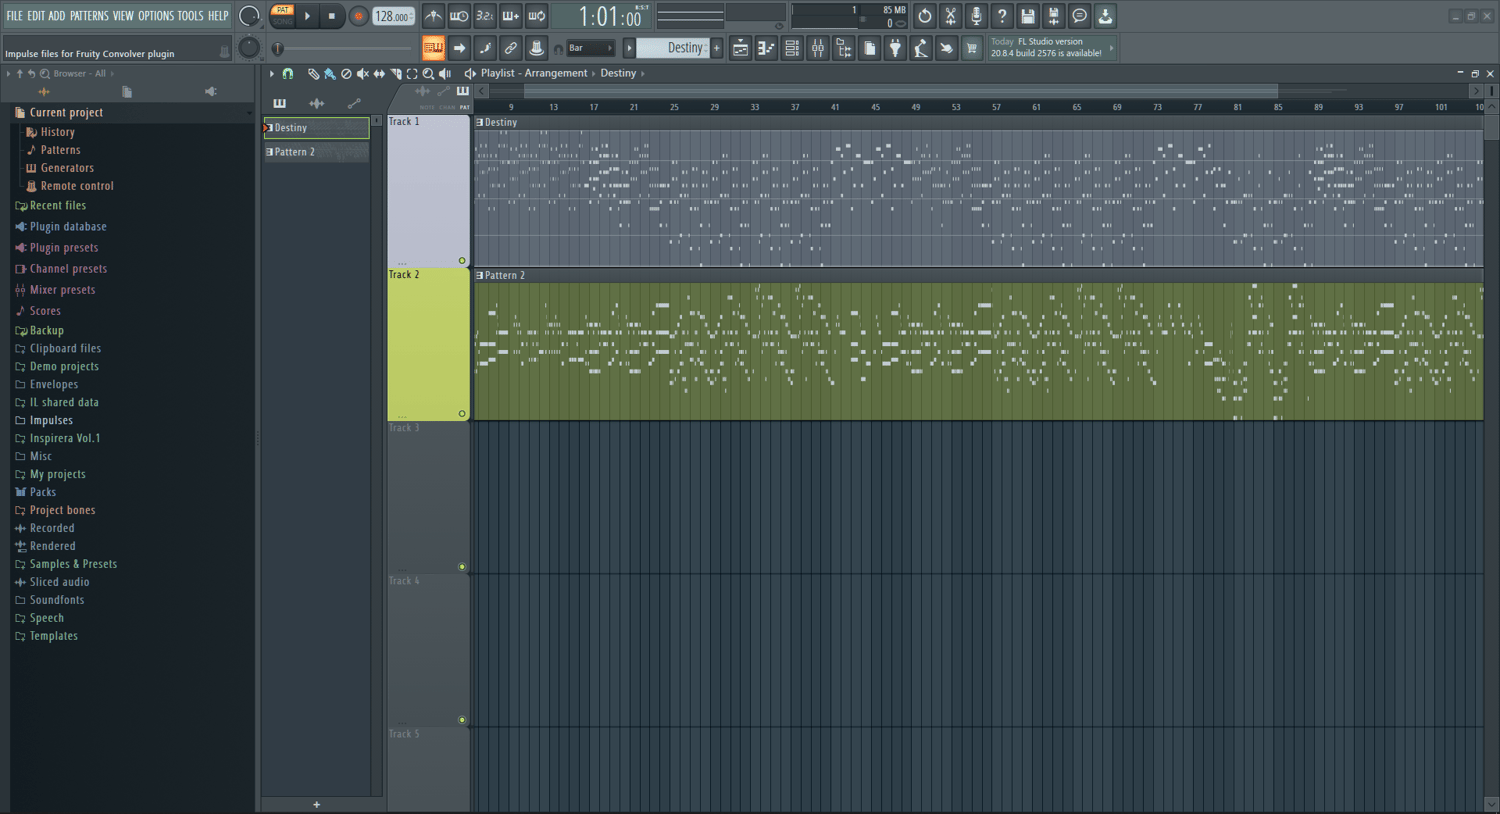Toggle wait for input to start playing
The height and width of the screenshot is (814, 1500).
tap(459, 16)
